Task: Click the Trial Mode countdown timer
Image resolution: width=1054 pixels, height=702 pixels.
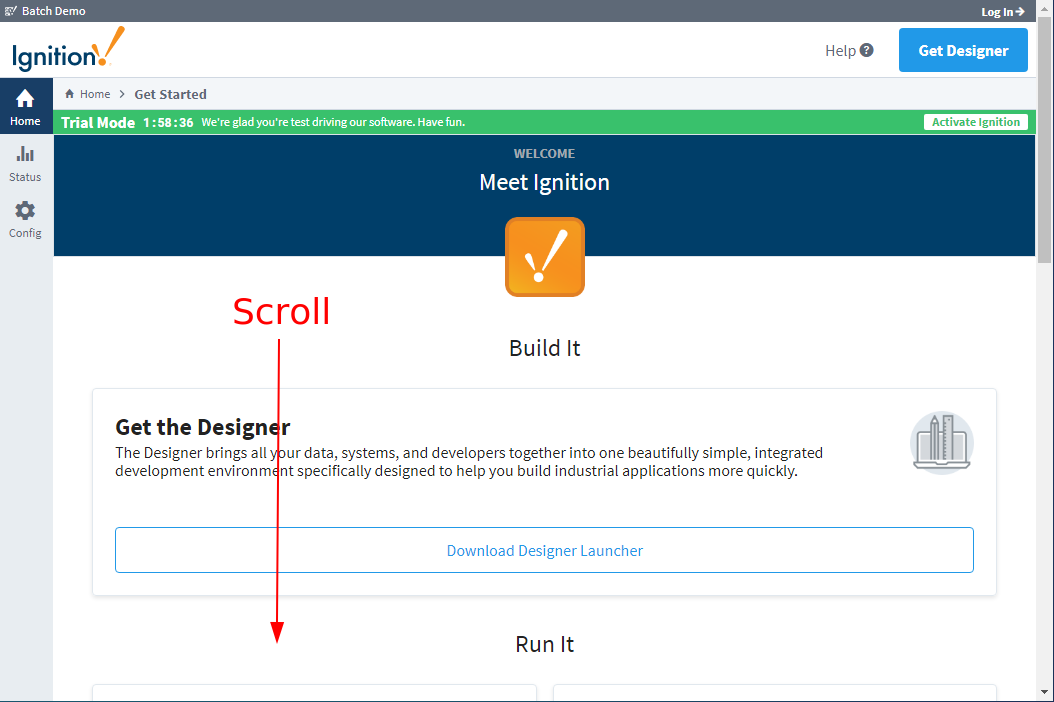Action: 168,122
